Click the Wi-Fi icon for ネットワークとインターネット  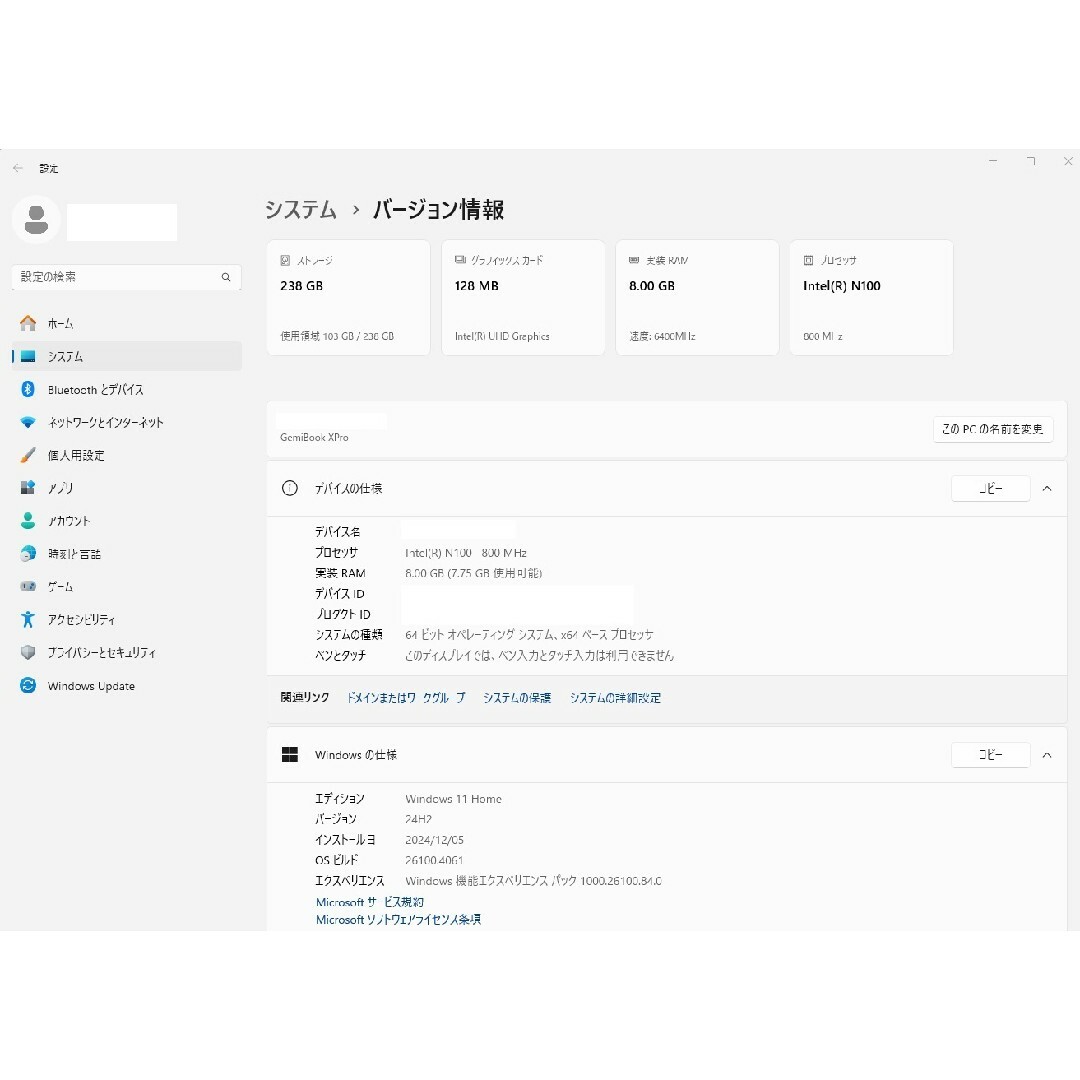[28, 422]
